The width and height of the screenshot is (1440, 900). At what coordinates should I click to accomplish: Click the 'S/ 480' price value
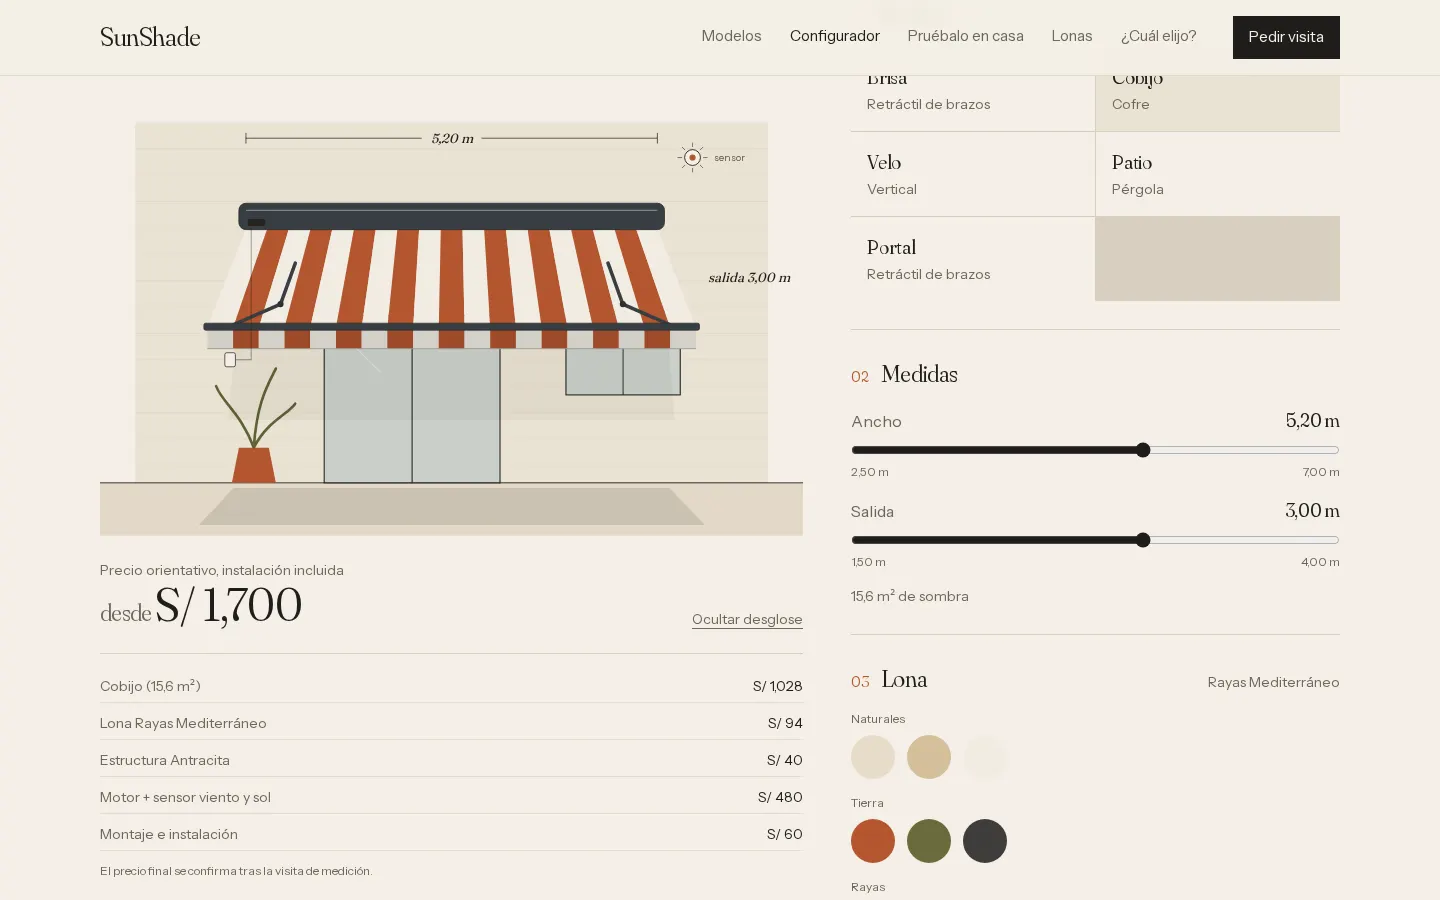coord(780,797)
